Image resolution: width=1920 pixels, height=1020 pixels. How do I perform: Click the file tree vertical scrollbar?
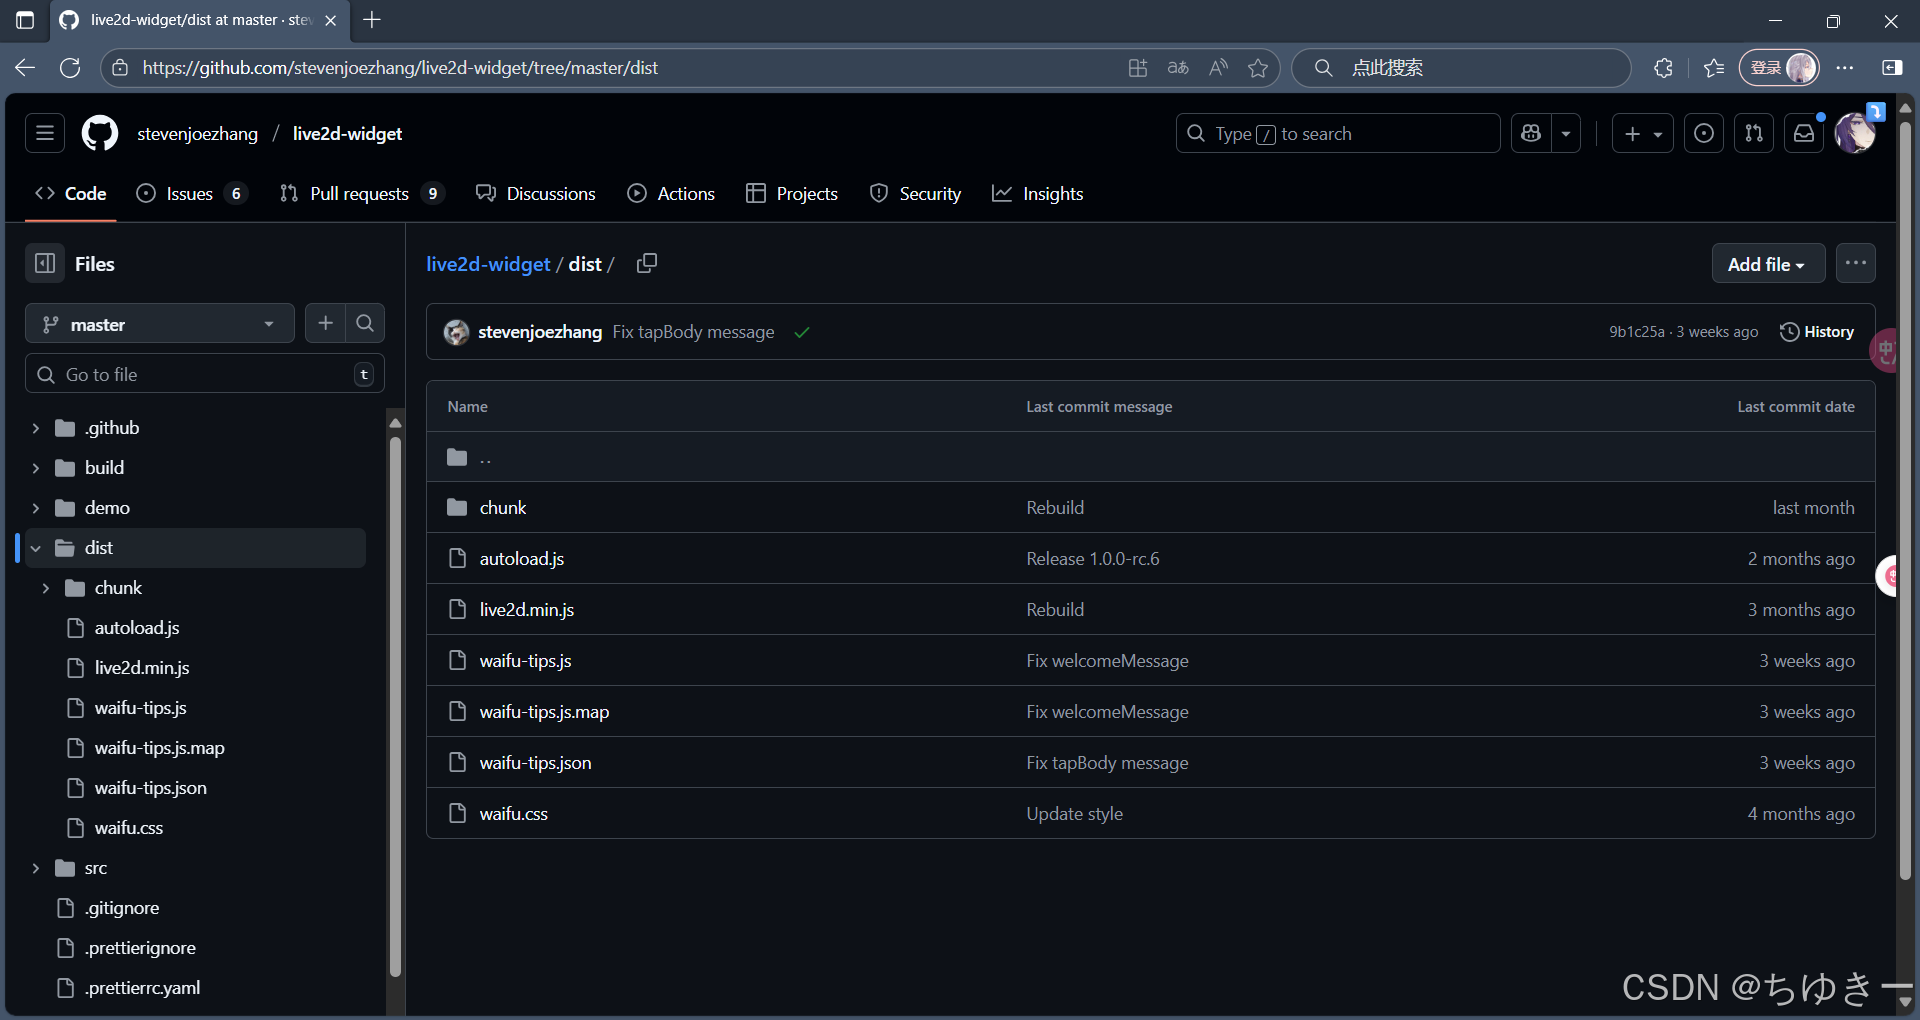pos(395,705)
